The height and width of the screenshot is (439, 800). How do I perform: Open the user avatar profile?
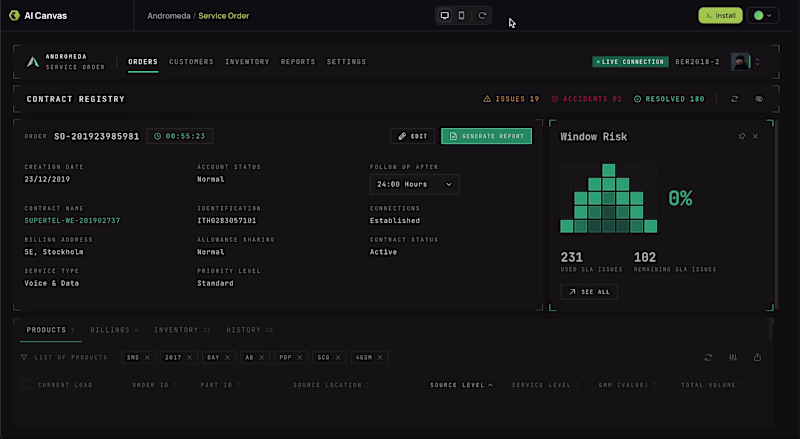740,62
